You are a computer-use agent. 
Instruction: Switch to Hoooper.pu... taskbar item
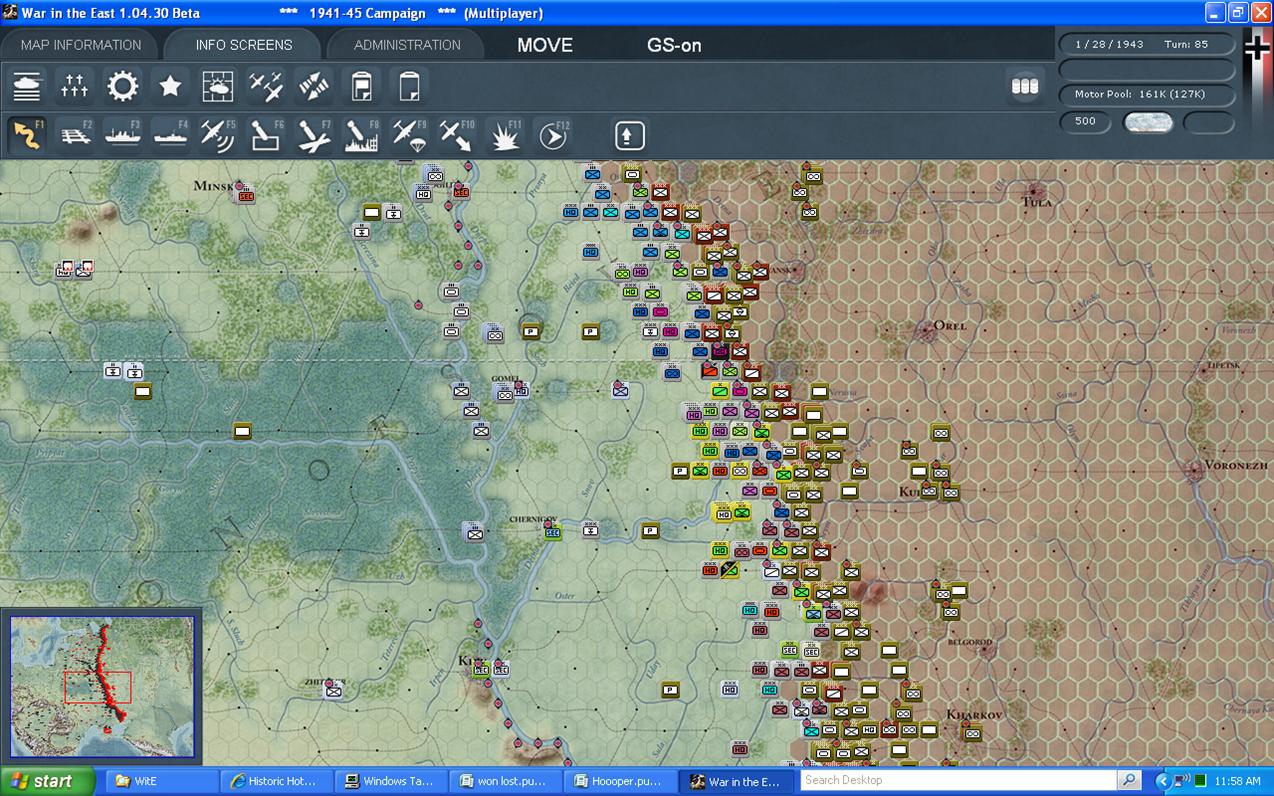click(618, 781)
